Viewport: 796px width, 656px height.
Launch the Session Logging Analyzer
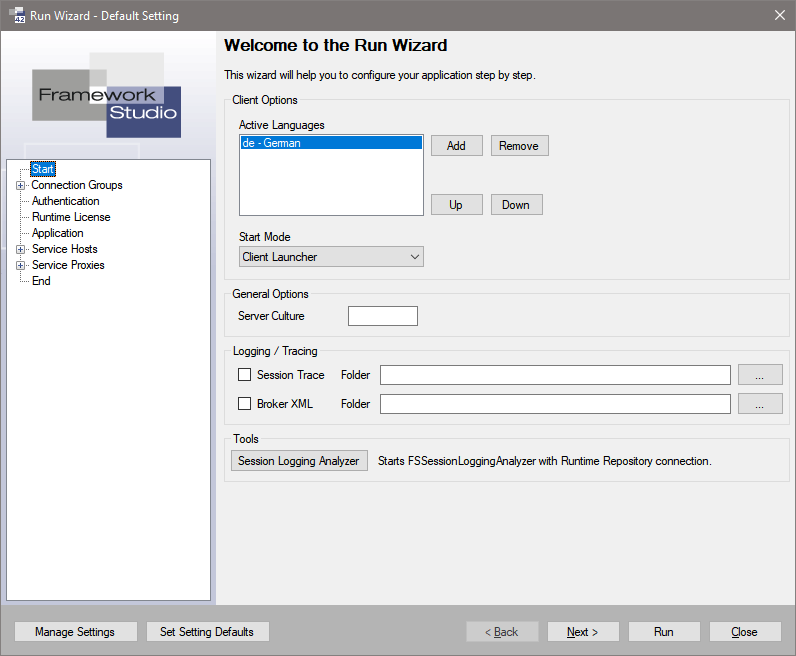tap(299, 461)
